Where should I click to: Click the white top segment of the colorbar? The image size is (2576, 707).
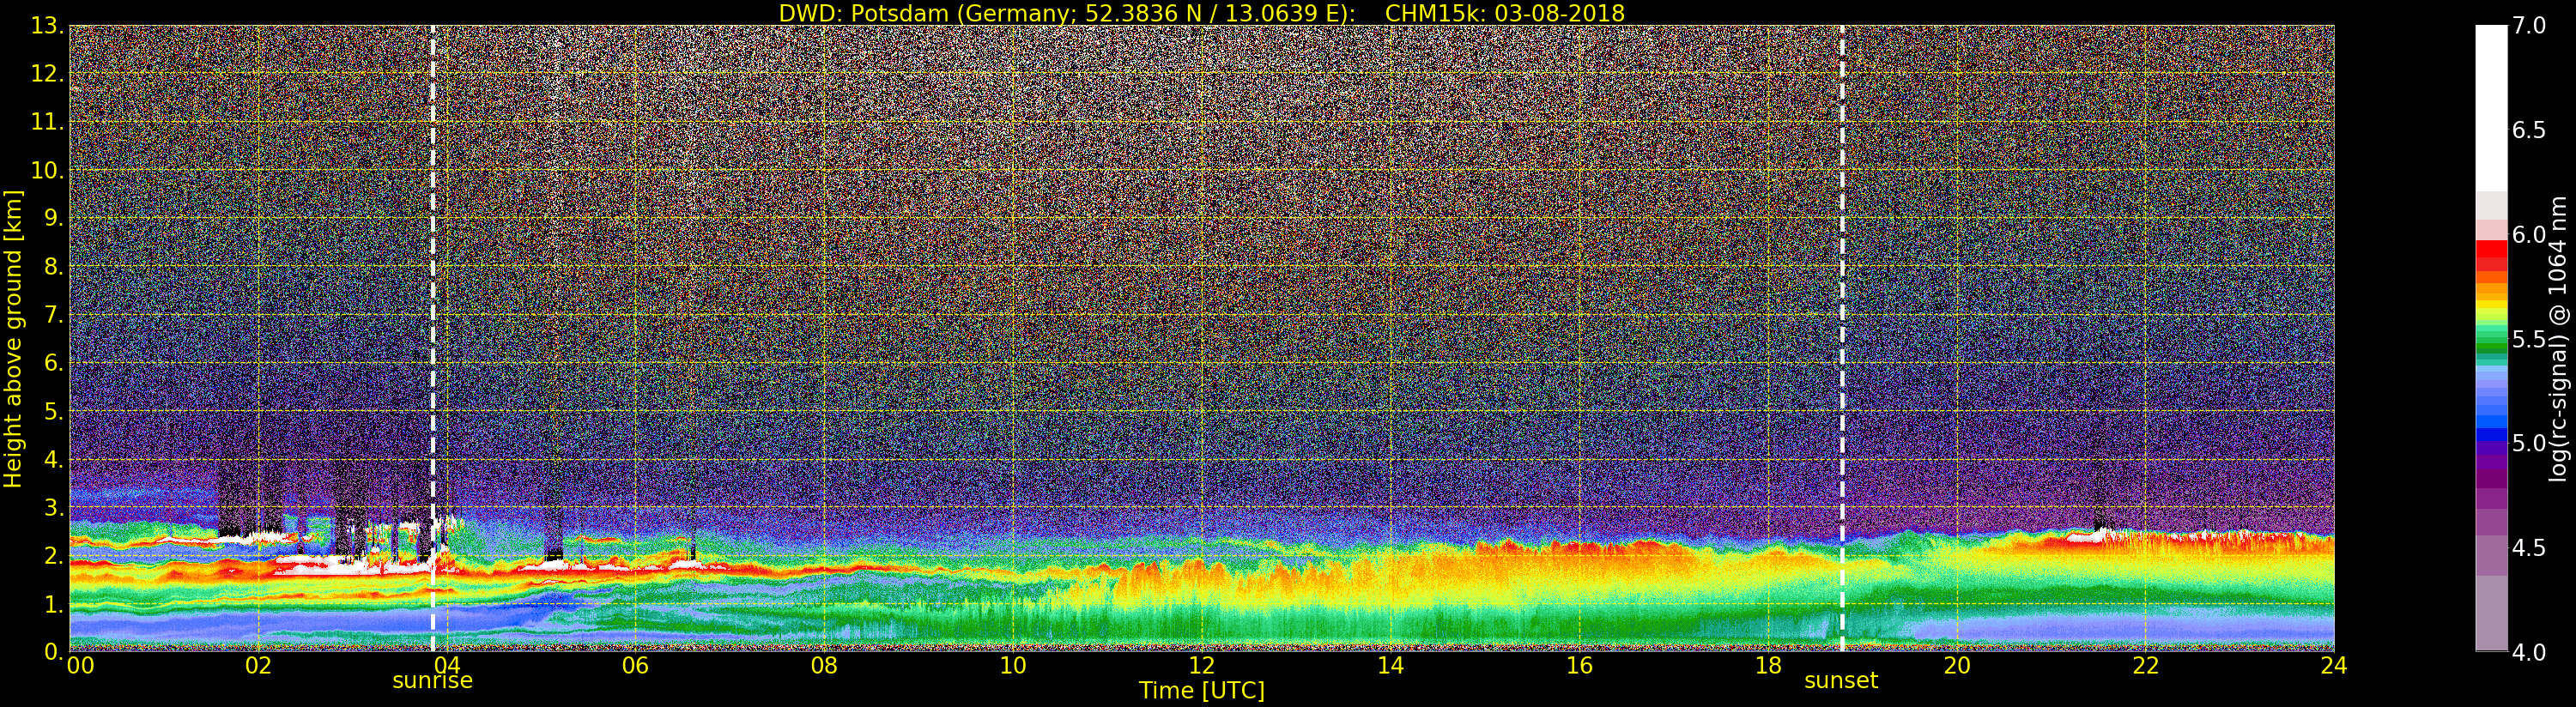click(2491, 108)
